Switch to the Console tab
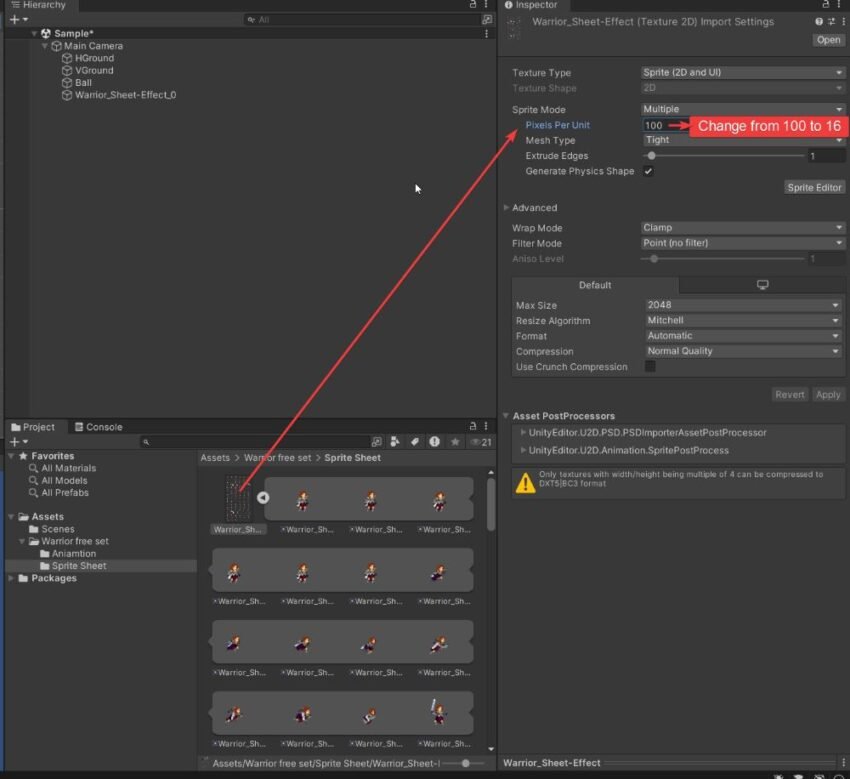850x779 pixels. click(98, 426)
